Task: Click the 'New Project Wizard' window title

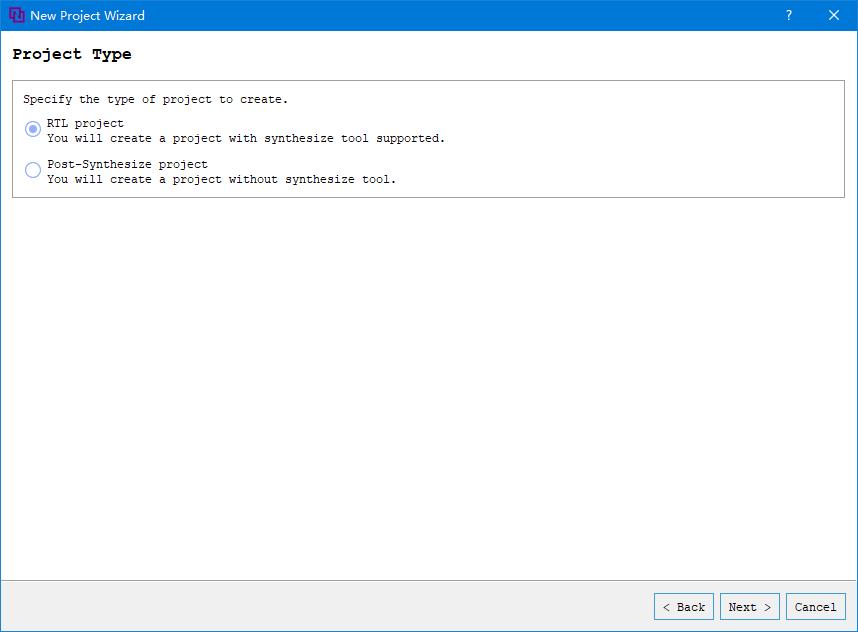Action: 88,15
